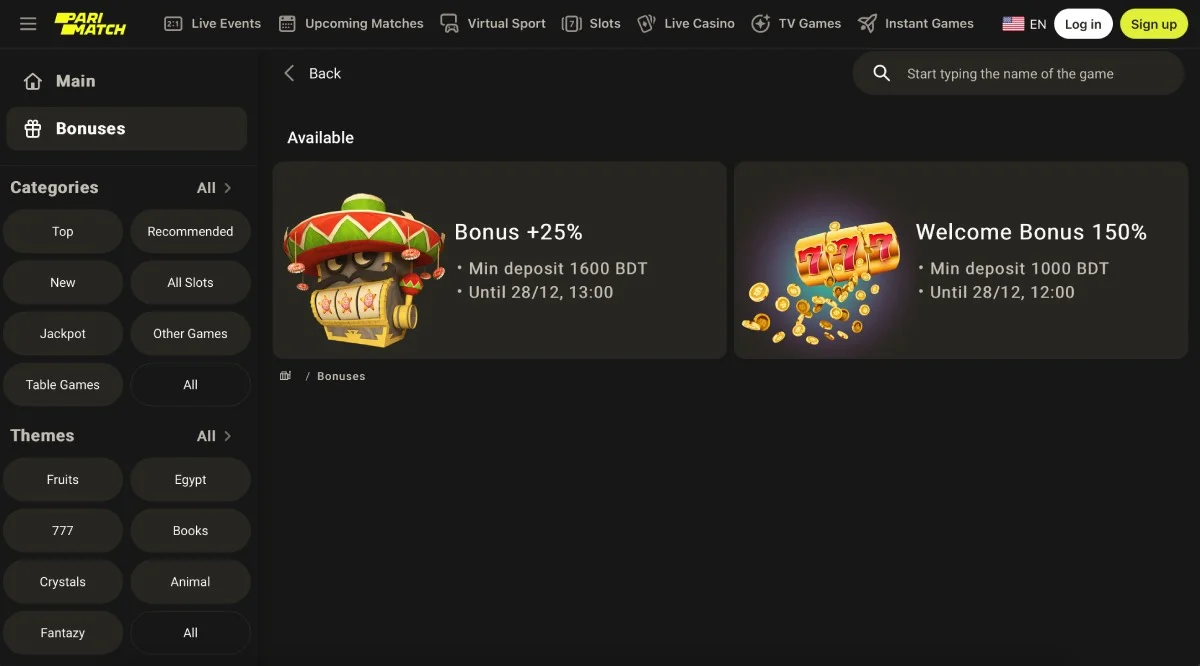Open the EN language selector
The width and height of the screenshot is (1200, 666).
coord(1023,23)
